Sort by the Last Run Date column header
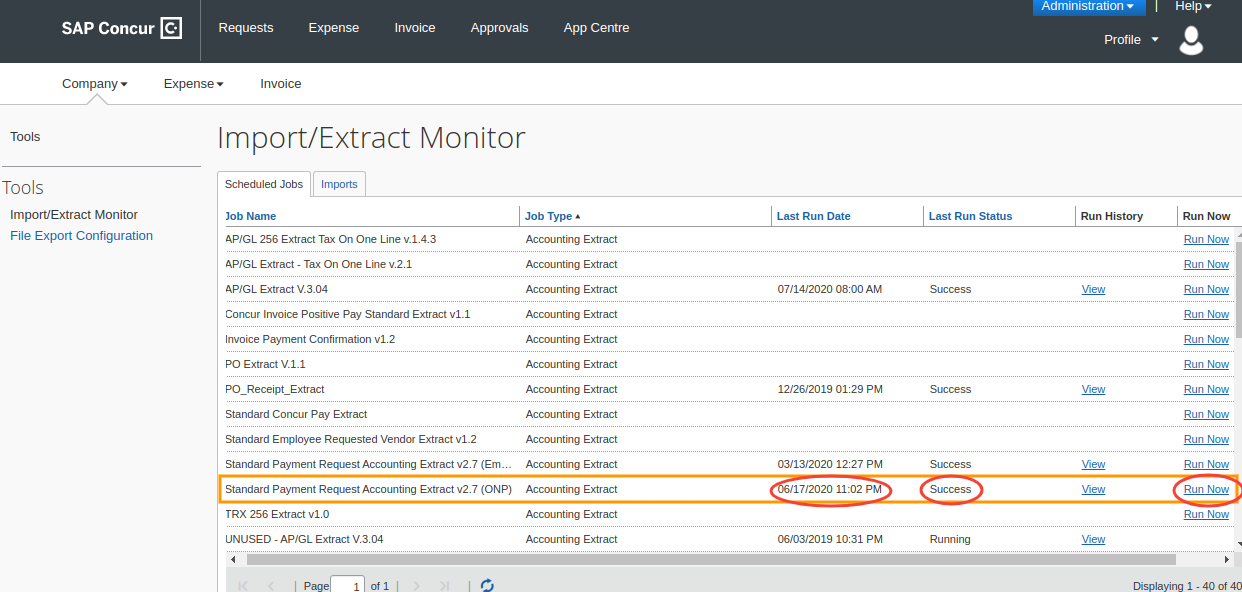Screen dimensions: 1242x592 click(814, 216)
